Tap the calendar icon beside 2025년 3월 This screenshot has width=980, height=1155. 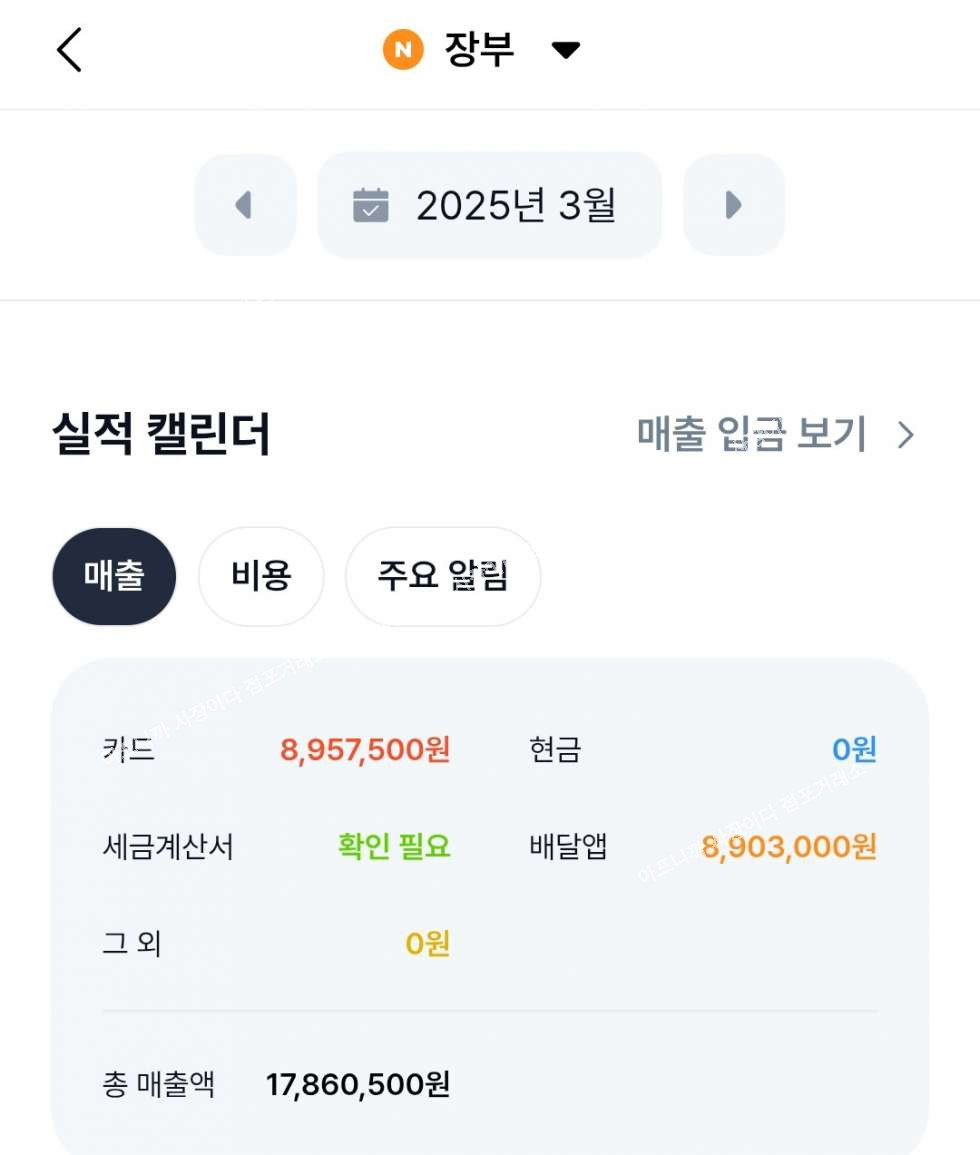[x=371, y=205]
